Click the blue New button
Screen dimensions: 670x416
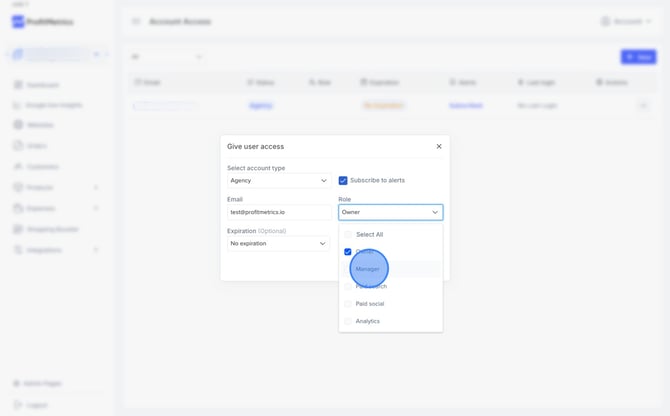coord(638,57)
